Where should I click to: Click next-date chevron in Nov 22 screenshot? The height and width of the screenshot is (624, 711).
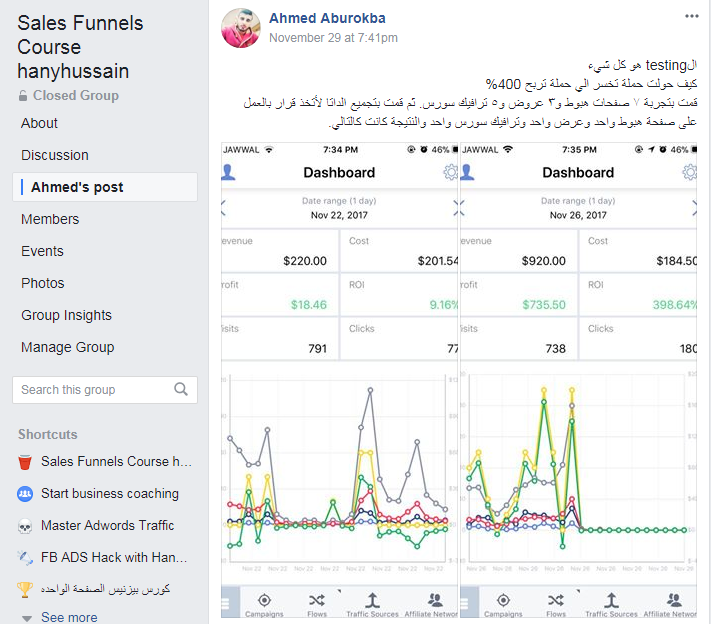coord(456,208)
